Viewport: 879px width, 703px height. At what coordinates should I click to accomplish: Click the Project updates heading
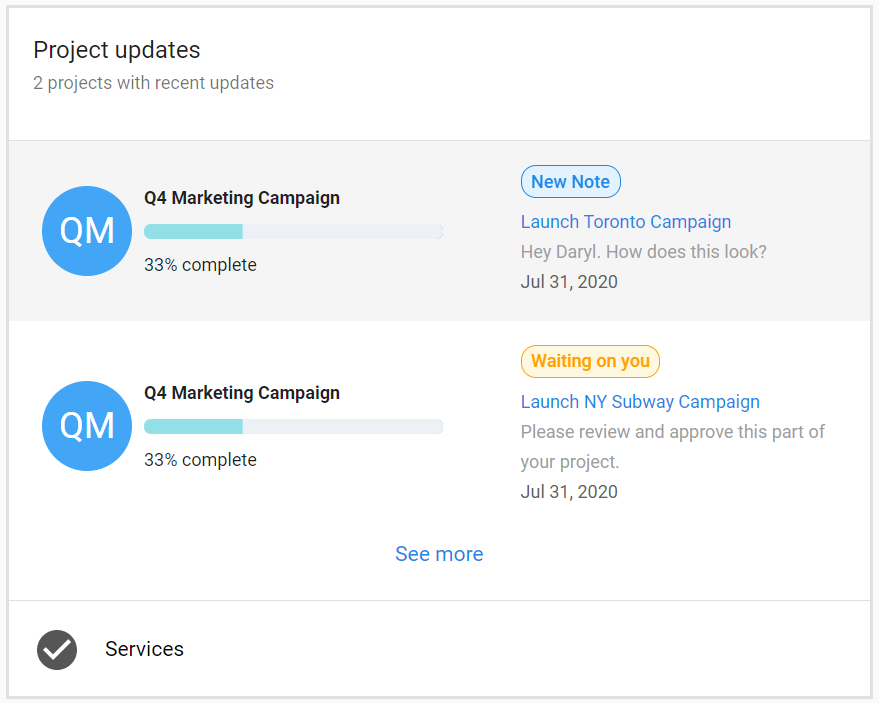click(117, 50)
